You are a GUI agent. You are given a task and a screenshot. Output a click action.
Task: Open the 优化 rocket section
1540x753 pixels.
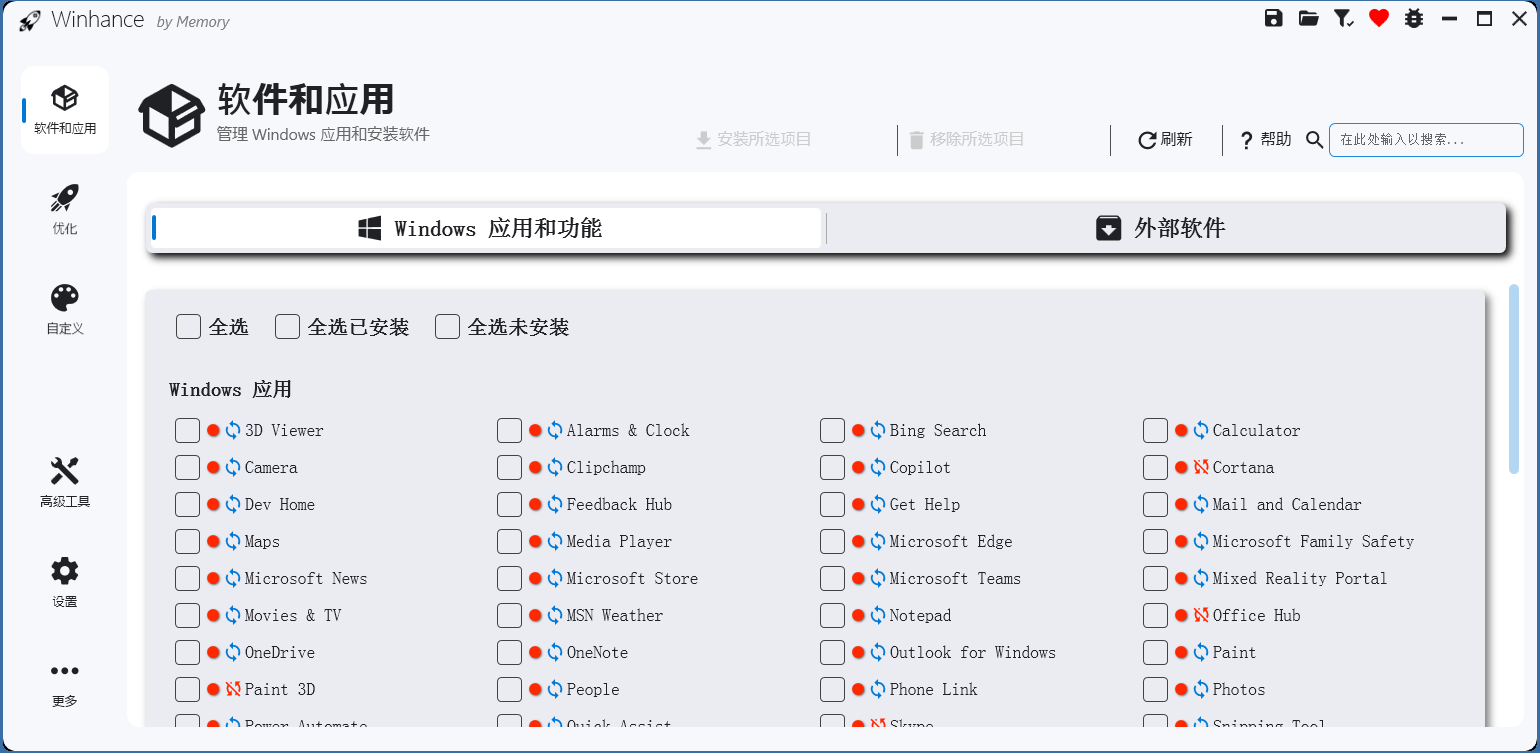click(x=65, y=210)
